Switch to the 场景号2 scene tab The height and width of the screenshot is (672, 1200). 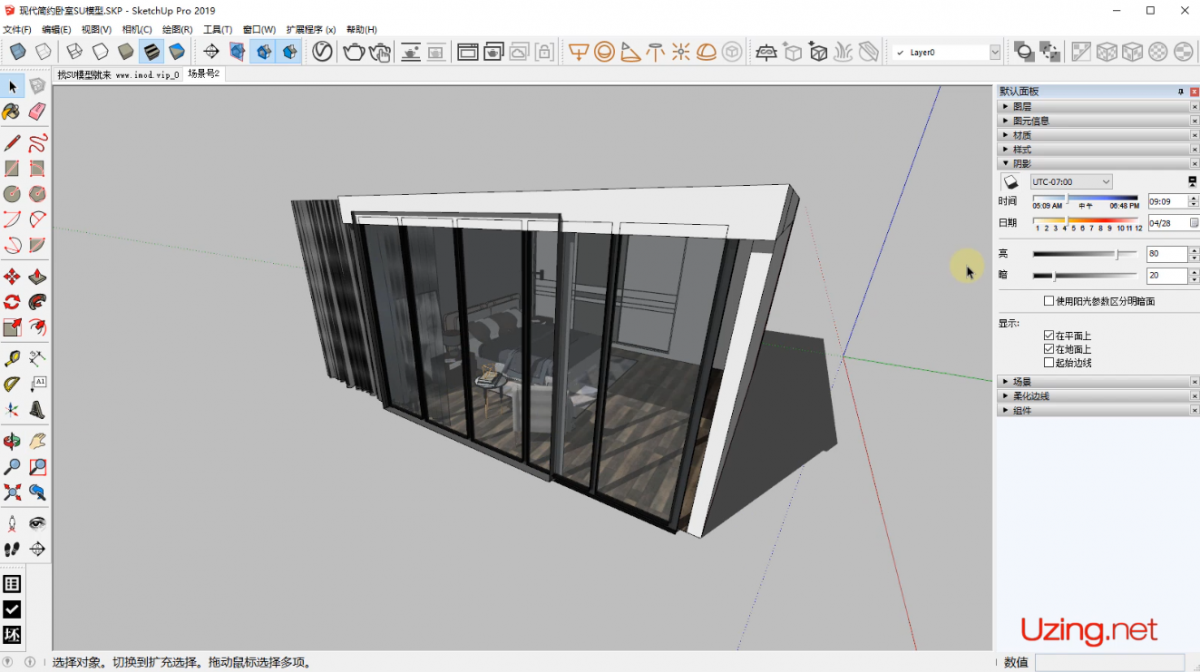point(203,74)
